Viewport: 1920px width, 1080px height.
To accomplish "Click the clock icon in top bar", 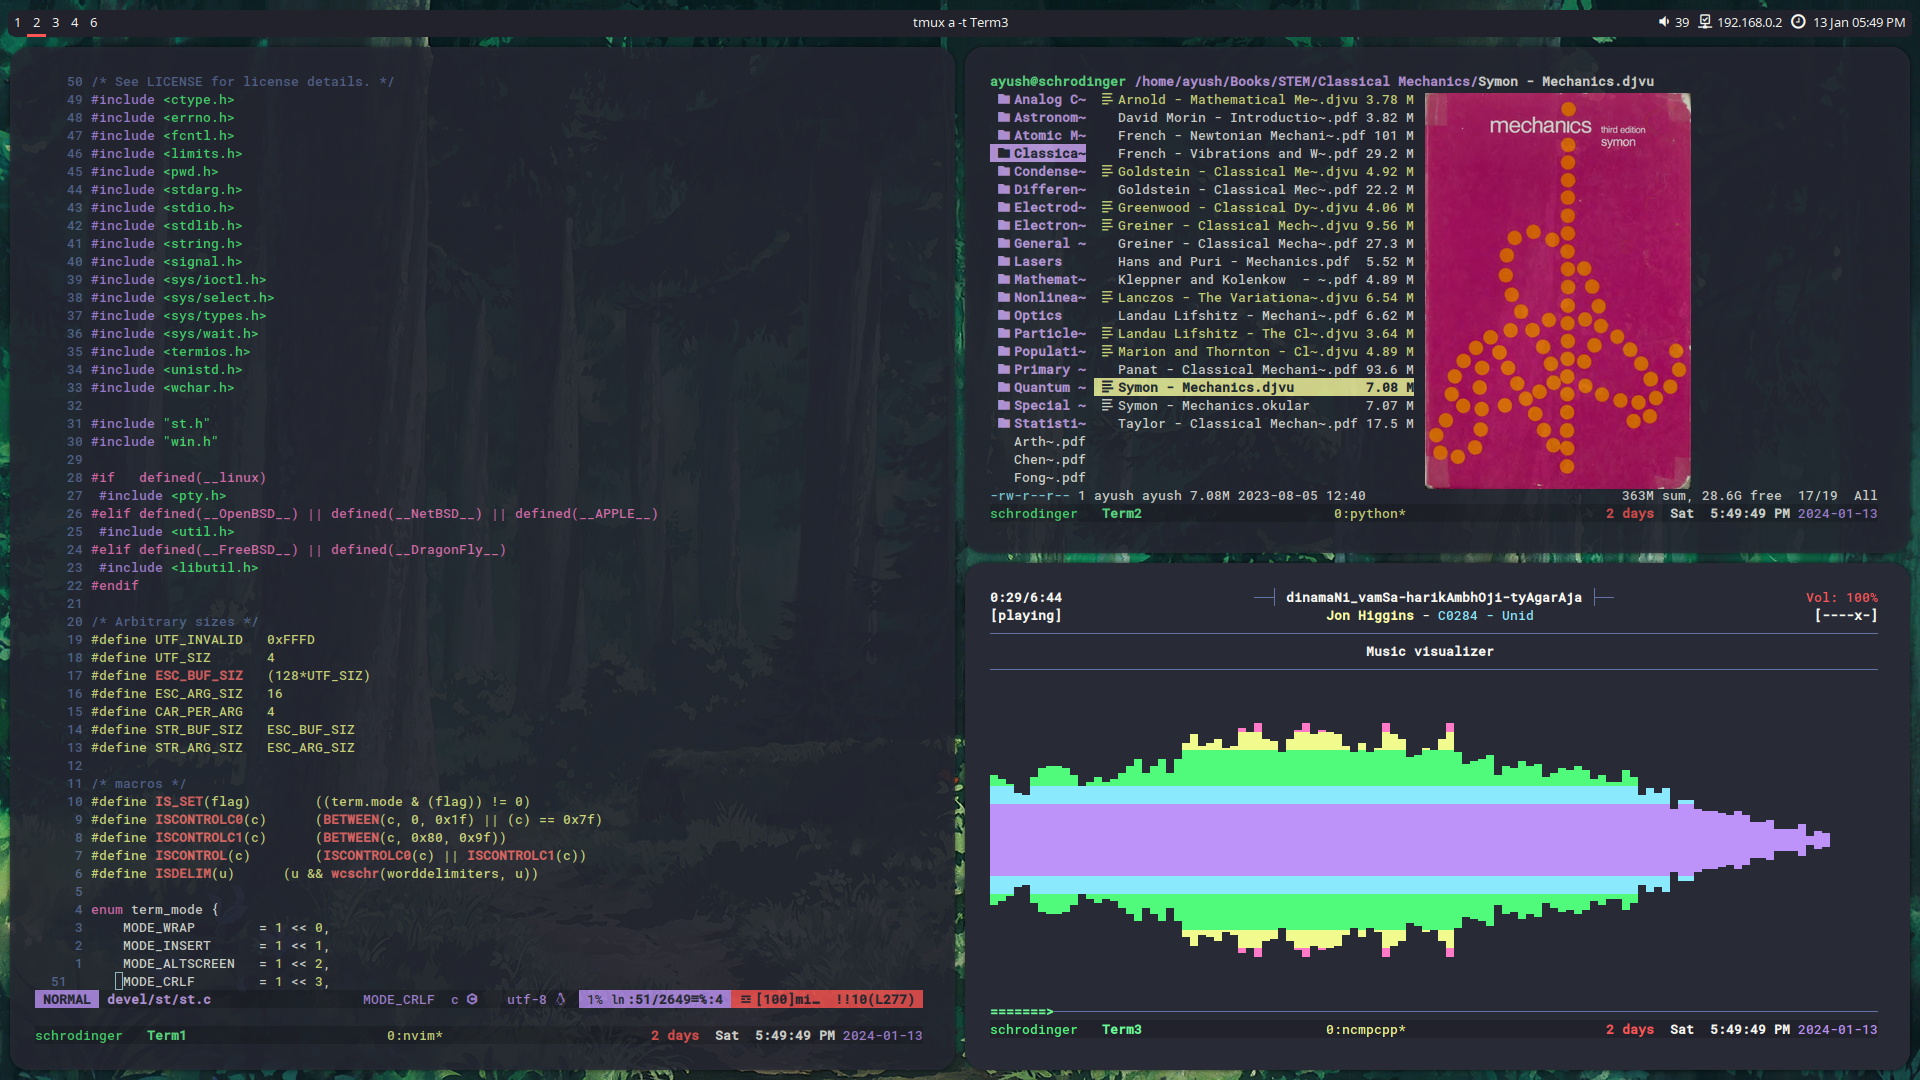I will pyautogui.click(x=1798, y=22).
